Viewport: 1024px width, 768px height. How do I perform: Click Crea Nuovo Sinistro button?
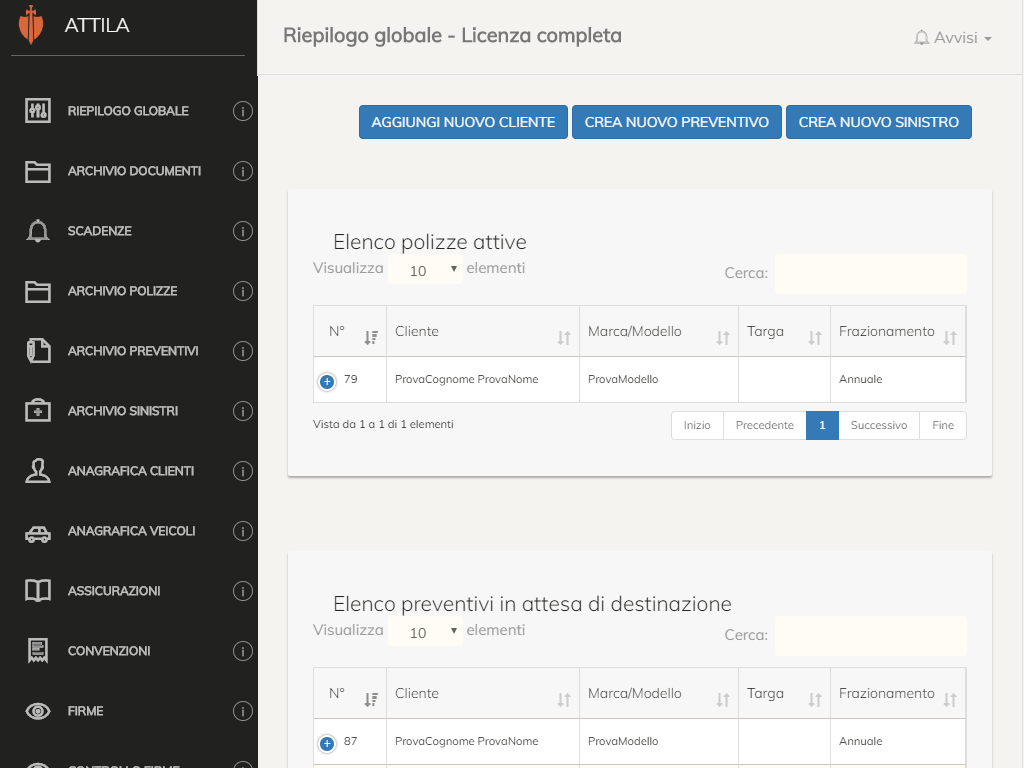pyautogui.click(x=878, y=122)
